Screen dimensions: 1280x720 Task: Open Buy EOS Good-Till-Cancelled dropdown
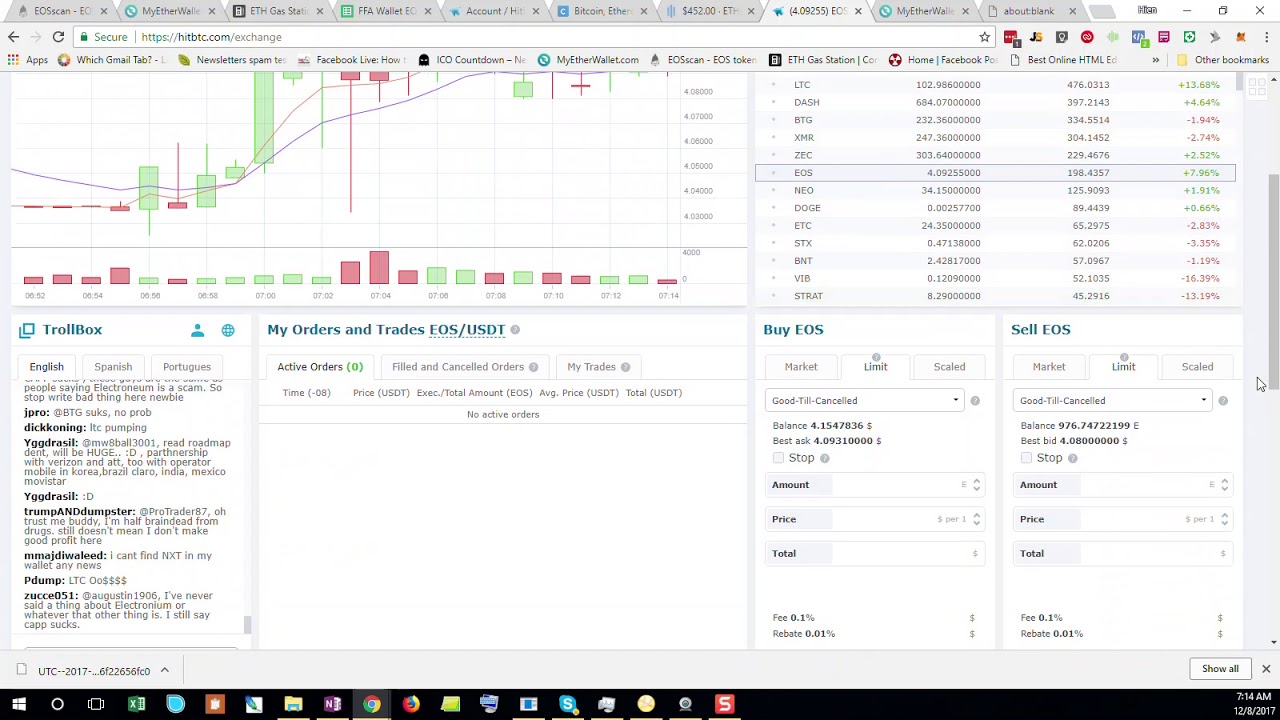point(864,401)
